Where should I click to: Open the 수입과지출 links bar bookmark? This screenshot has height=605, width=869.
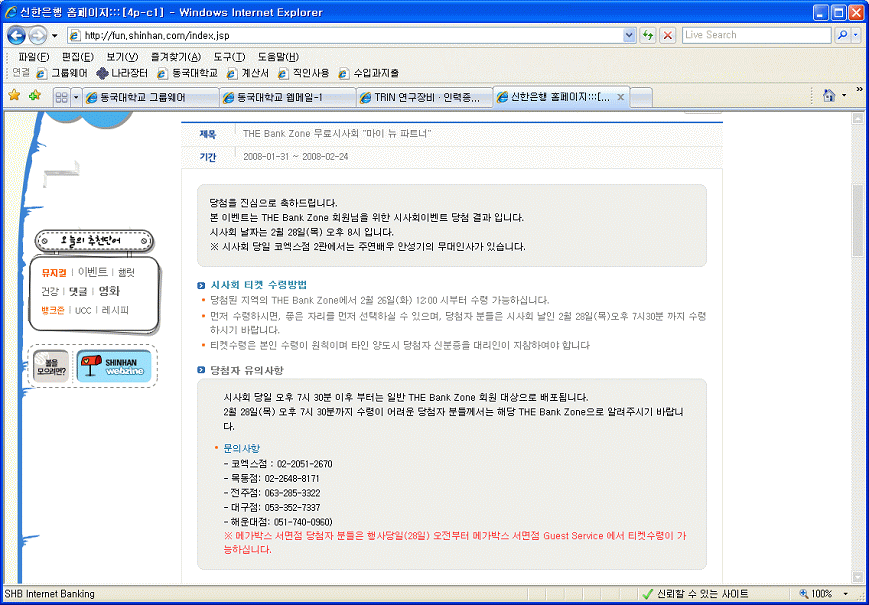point(369,73)
